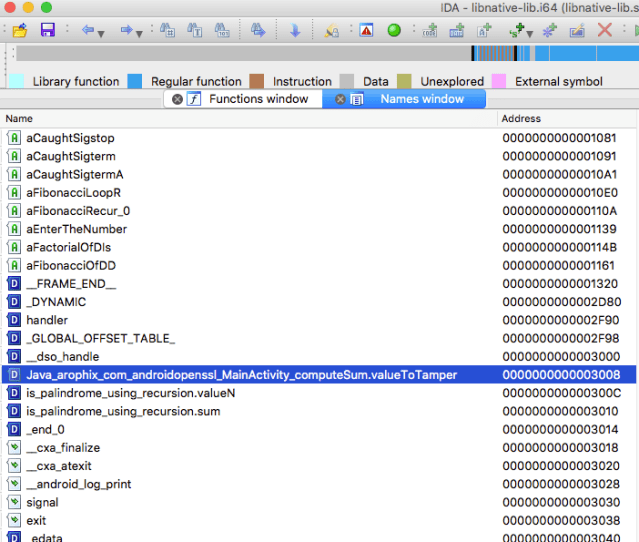Select the __android_log_print entry

[x=78, y=484]
